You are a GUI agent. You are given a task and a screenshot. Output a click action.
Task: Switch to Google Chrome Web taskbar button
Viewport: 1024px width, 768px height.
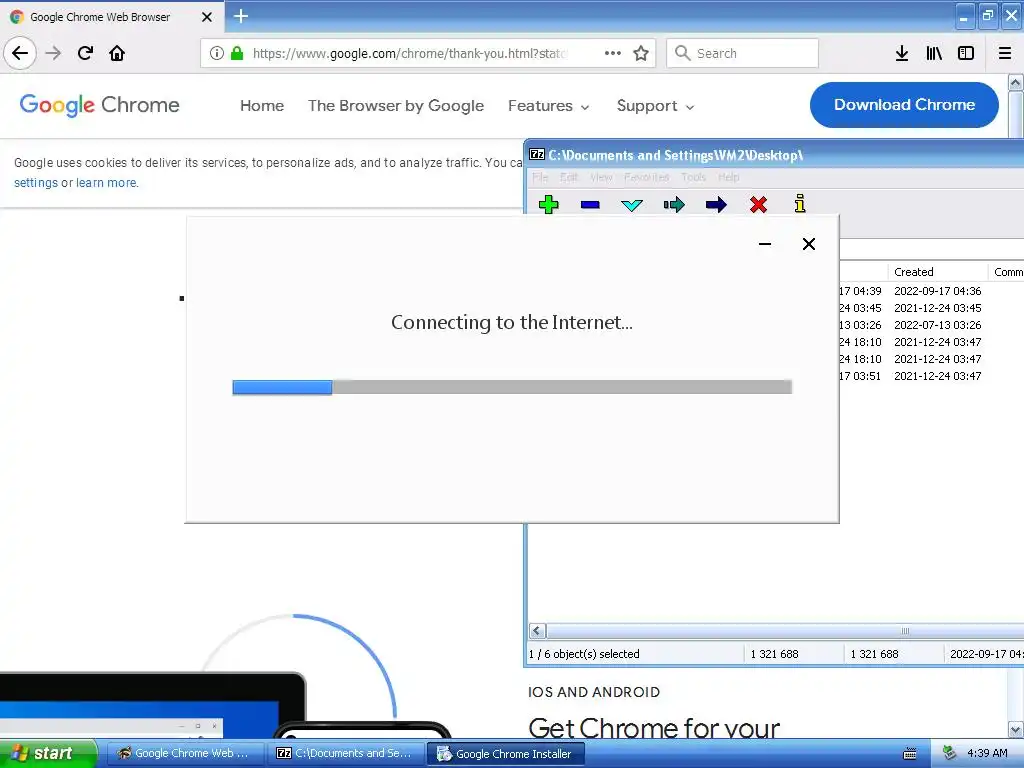[x=184, y=753]
